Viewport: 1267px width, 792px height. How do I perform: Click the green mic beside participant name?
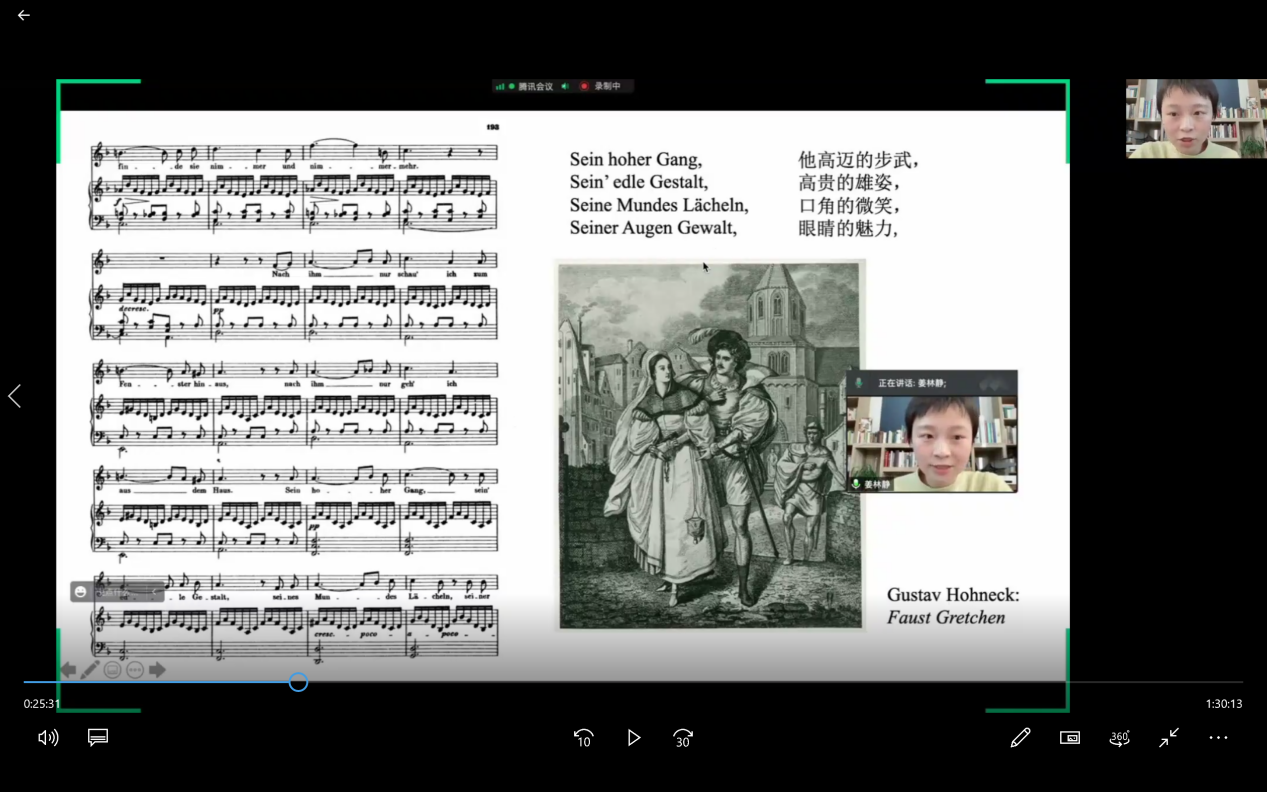(x=856, y=484)
